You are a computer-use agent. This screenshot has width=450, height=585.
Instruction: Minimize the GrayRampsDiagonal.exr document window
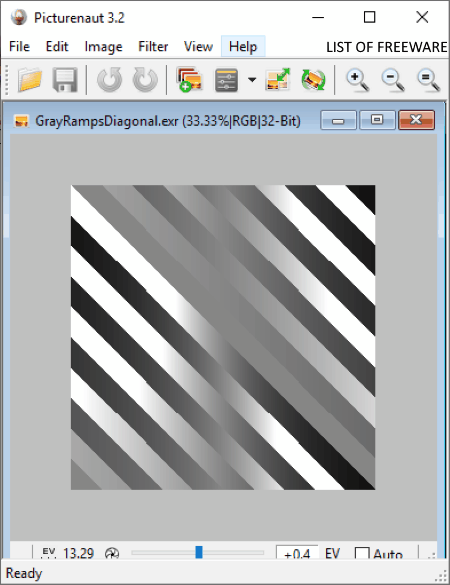[x=338, y=120]
